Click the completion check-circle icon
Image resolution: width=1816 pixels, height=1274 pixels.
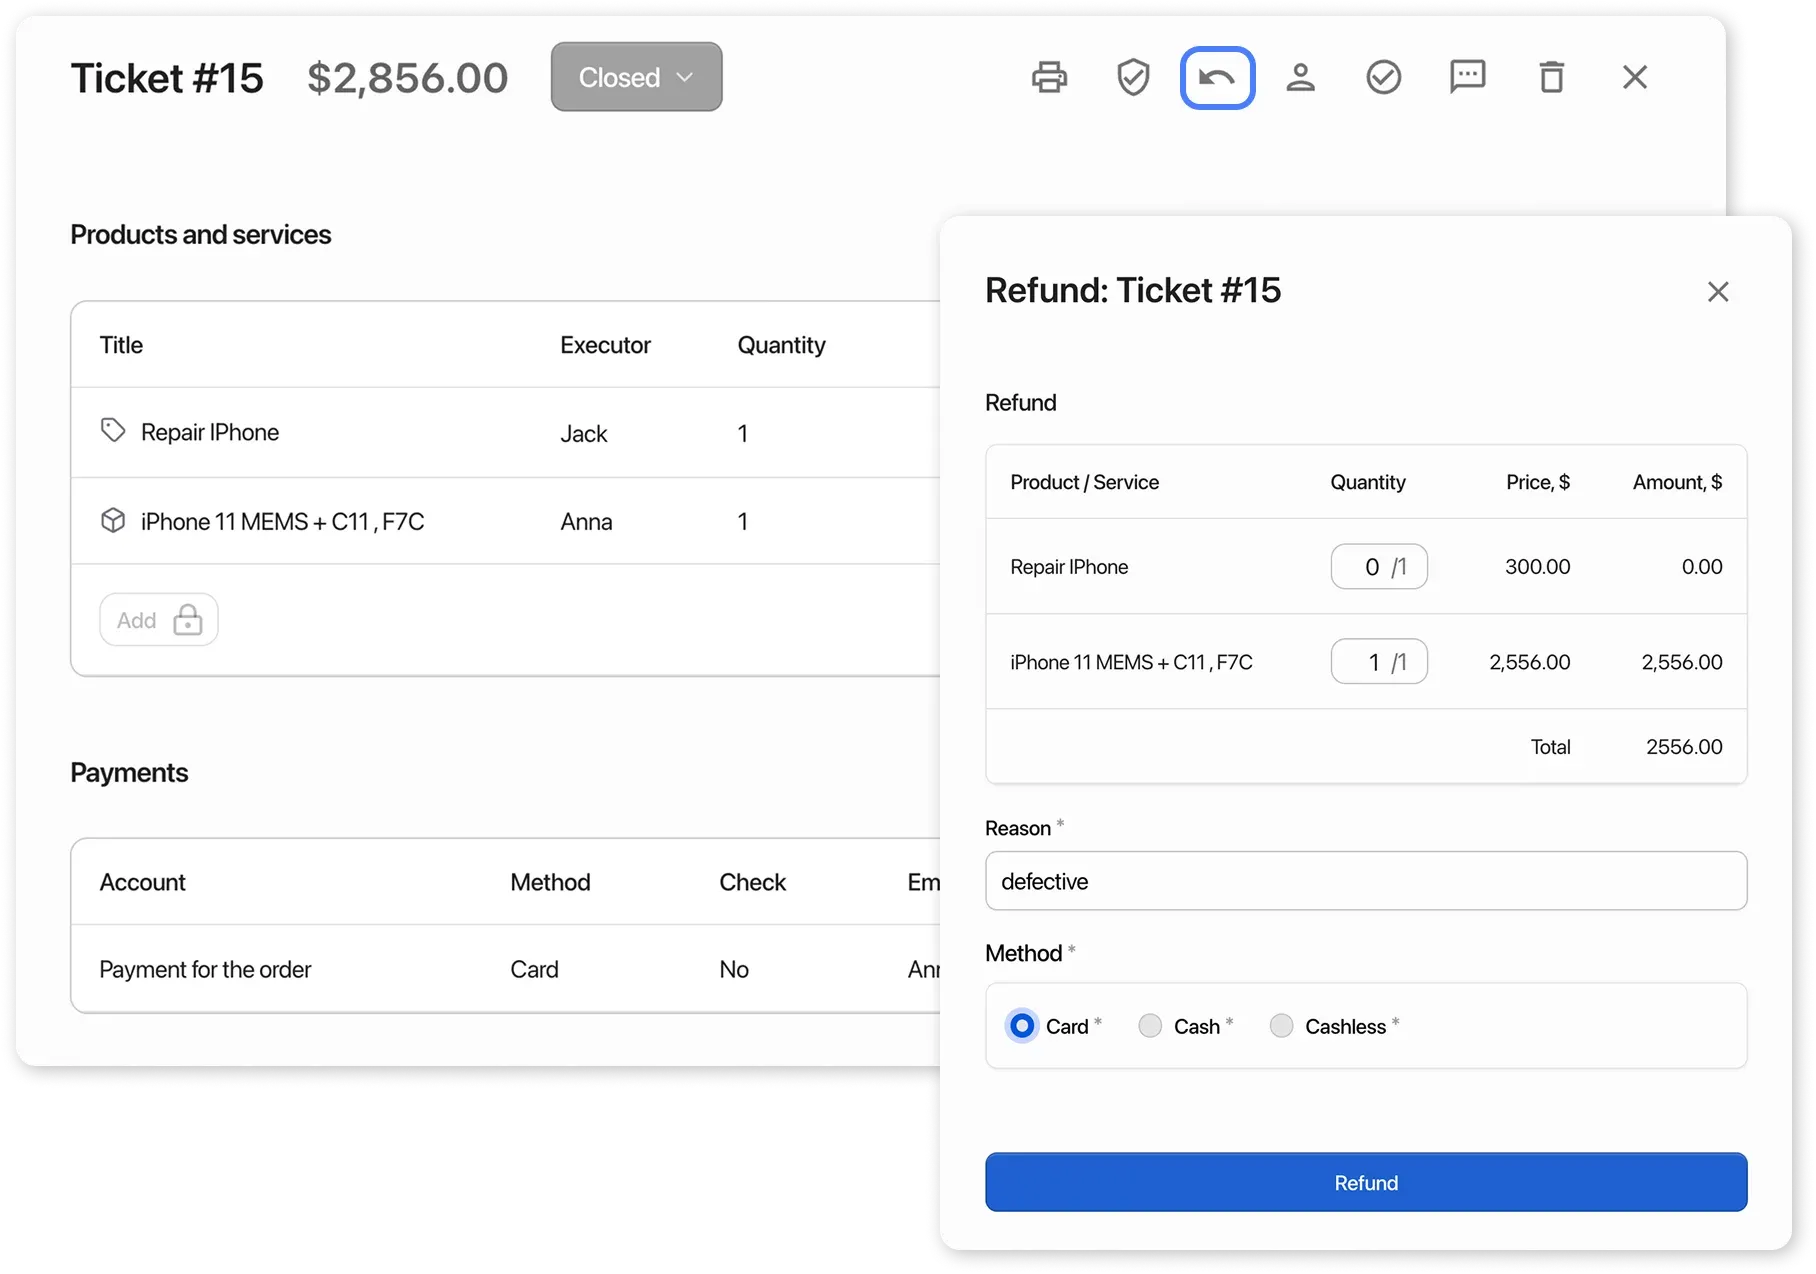[1384, 76]
